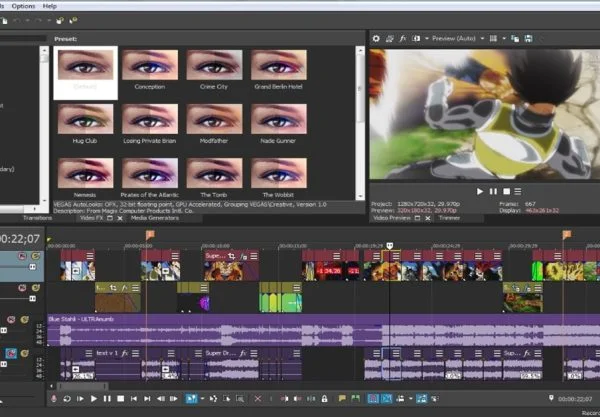The width and height of the screenshot is (600, 417).
Task: Save preview snapshot to file
Action: click(528, 39)
